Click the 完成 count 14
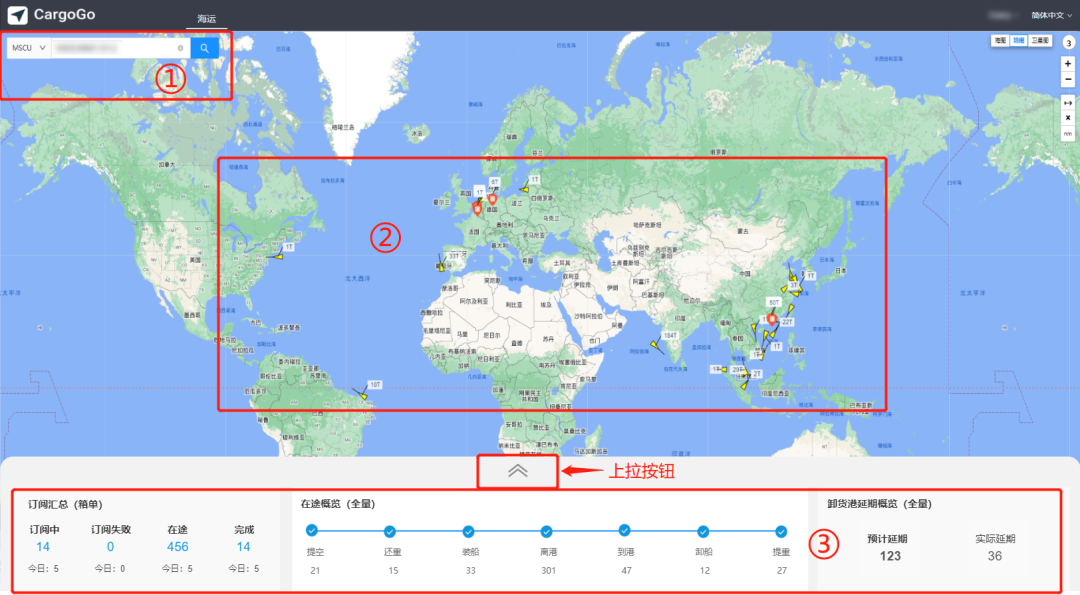1080x595 pixels. (x=243, y=547)
